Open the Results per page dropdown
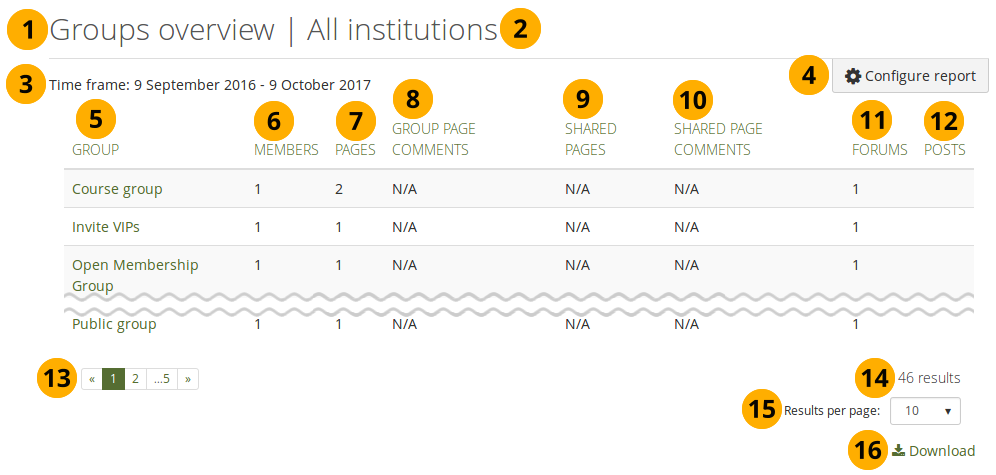Screen dimensions: 996x475 coord(925,411)
